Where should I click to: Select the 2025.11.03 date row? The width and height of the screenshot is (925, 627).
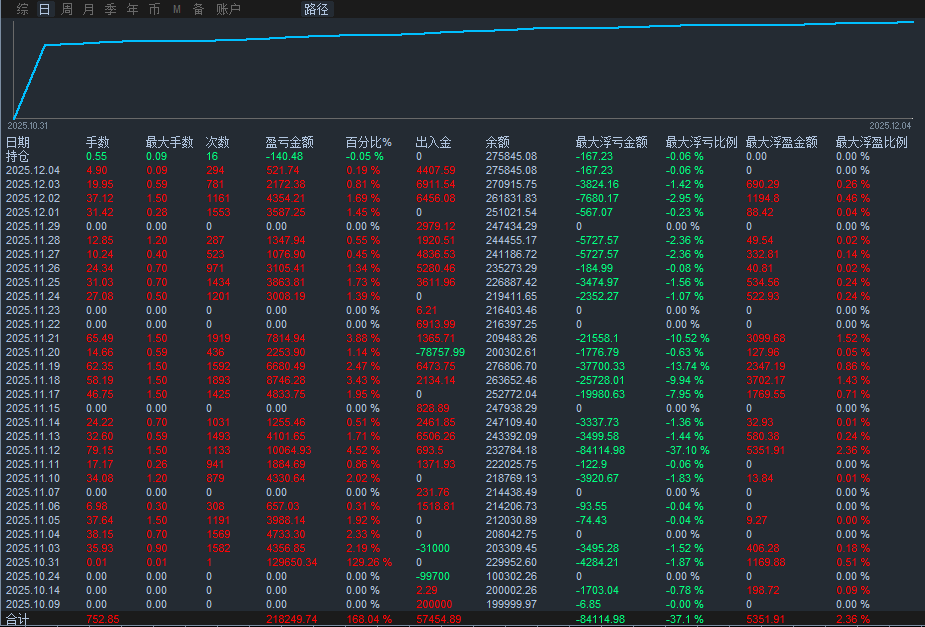coord(32,549)
